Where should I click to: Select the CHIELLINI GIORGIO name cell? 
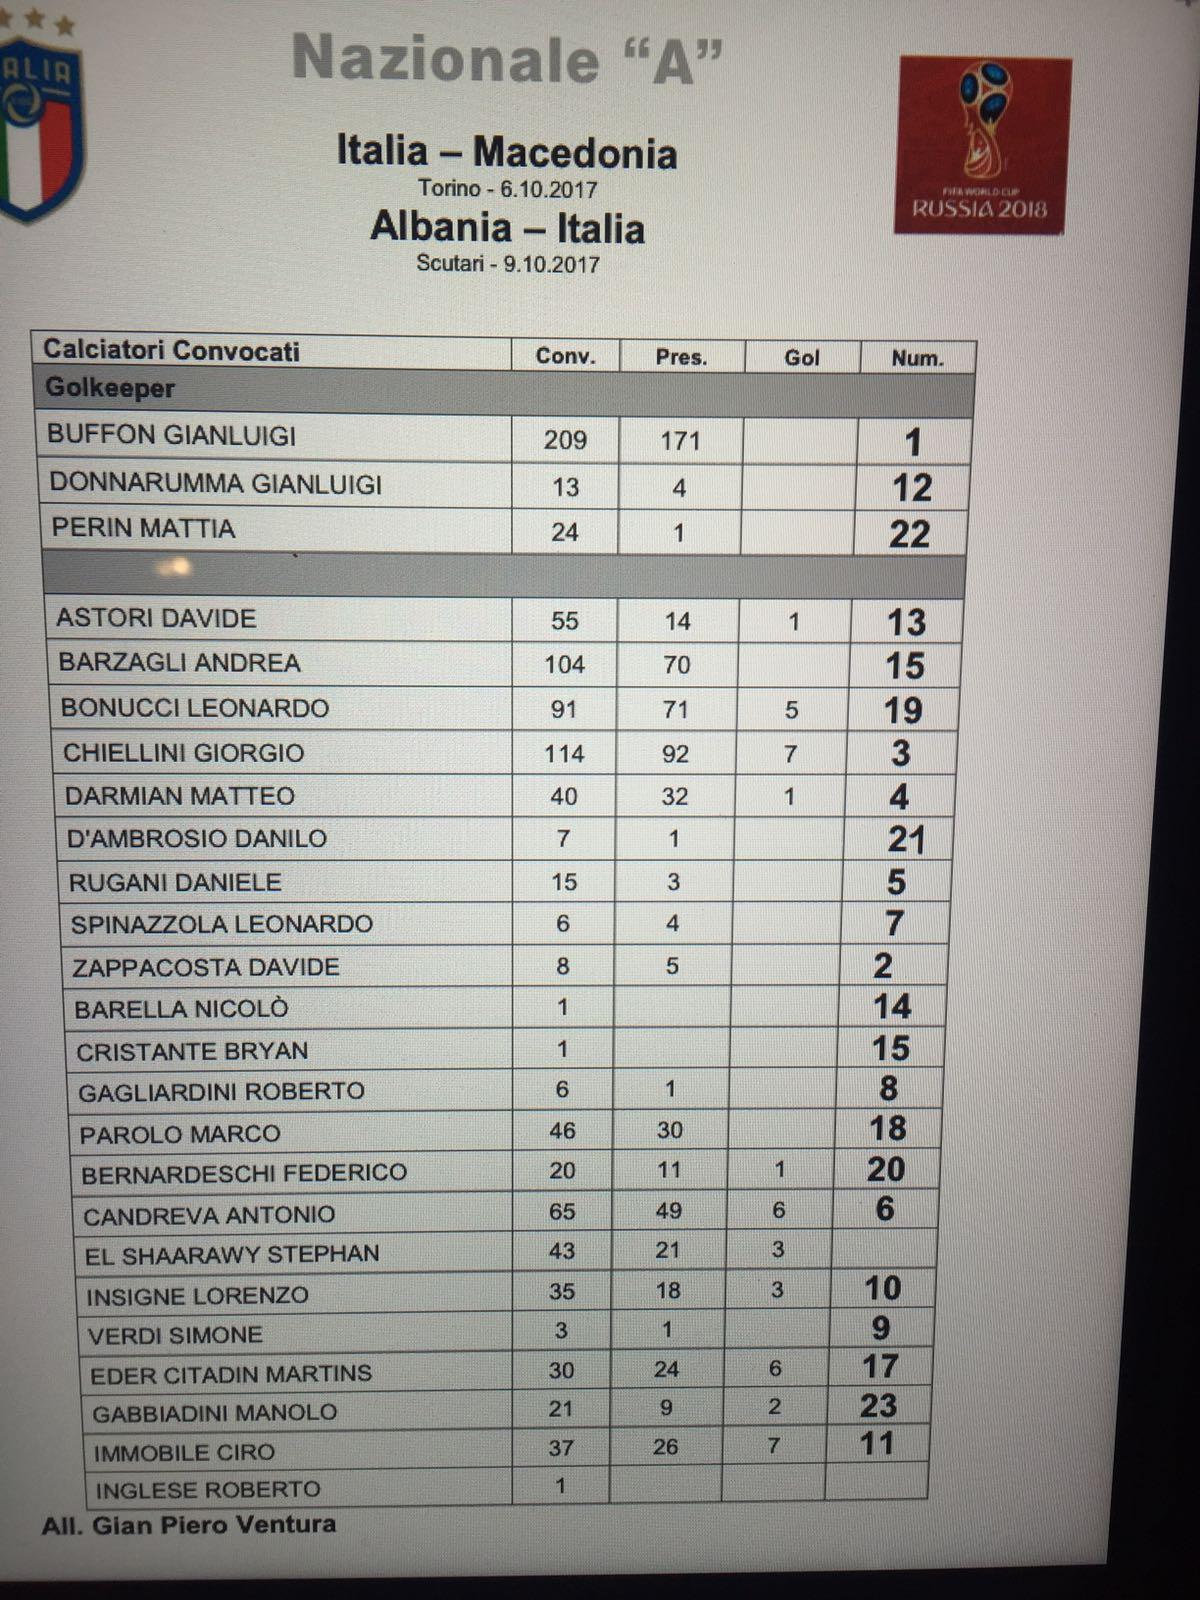click(184, 753)
